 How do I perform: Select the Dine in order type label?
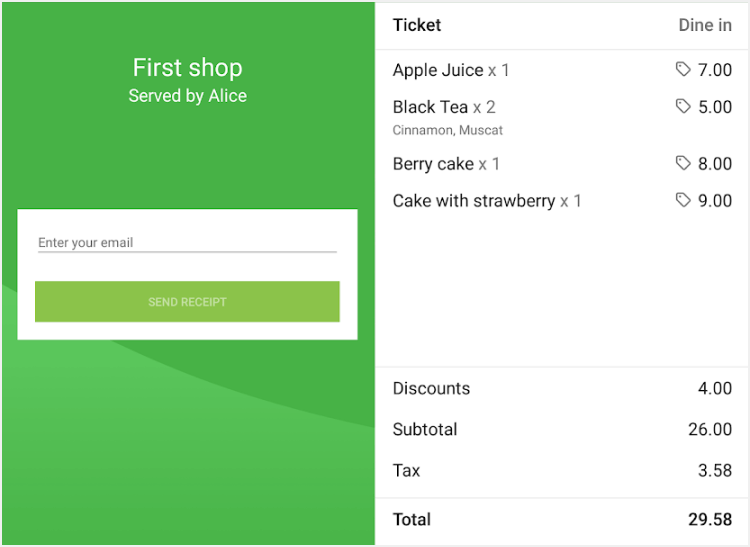704,25
